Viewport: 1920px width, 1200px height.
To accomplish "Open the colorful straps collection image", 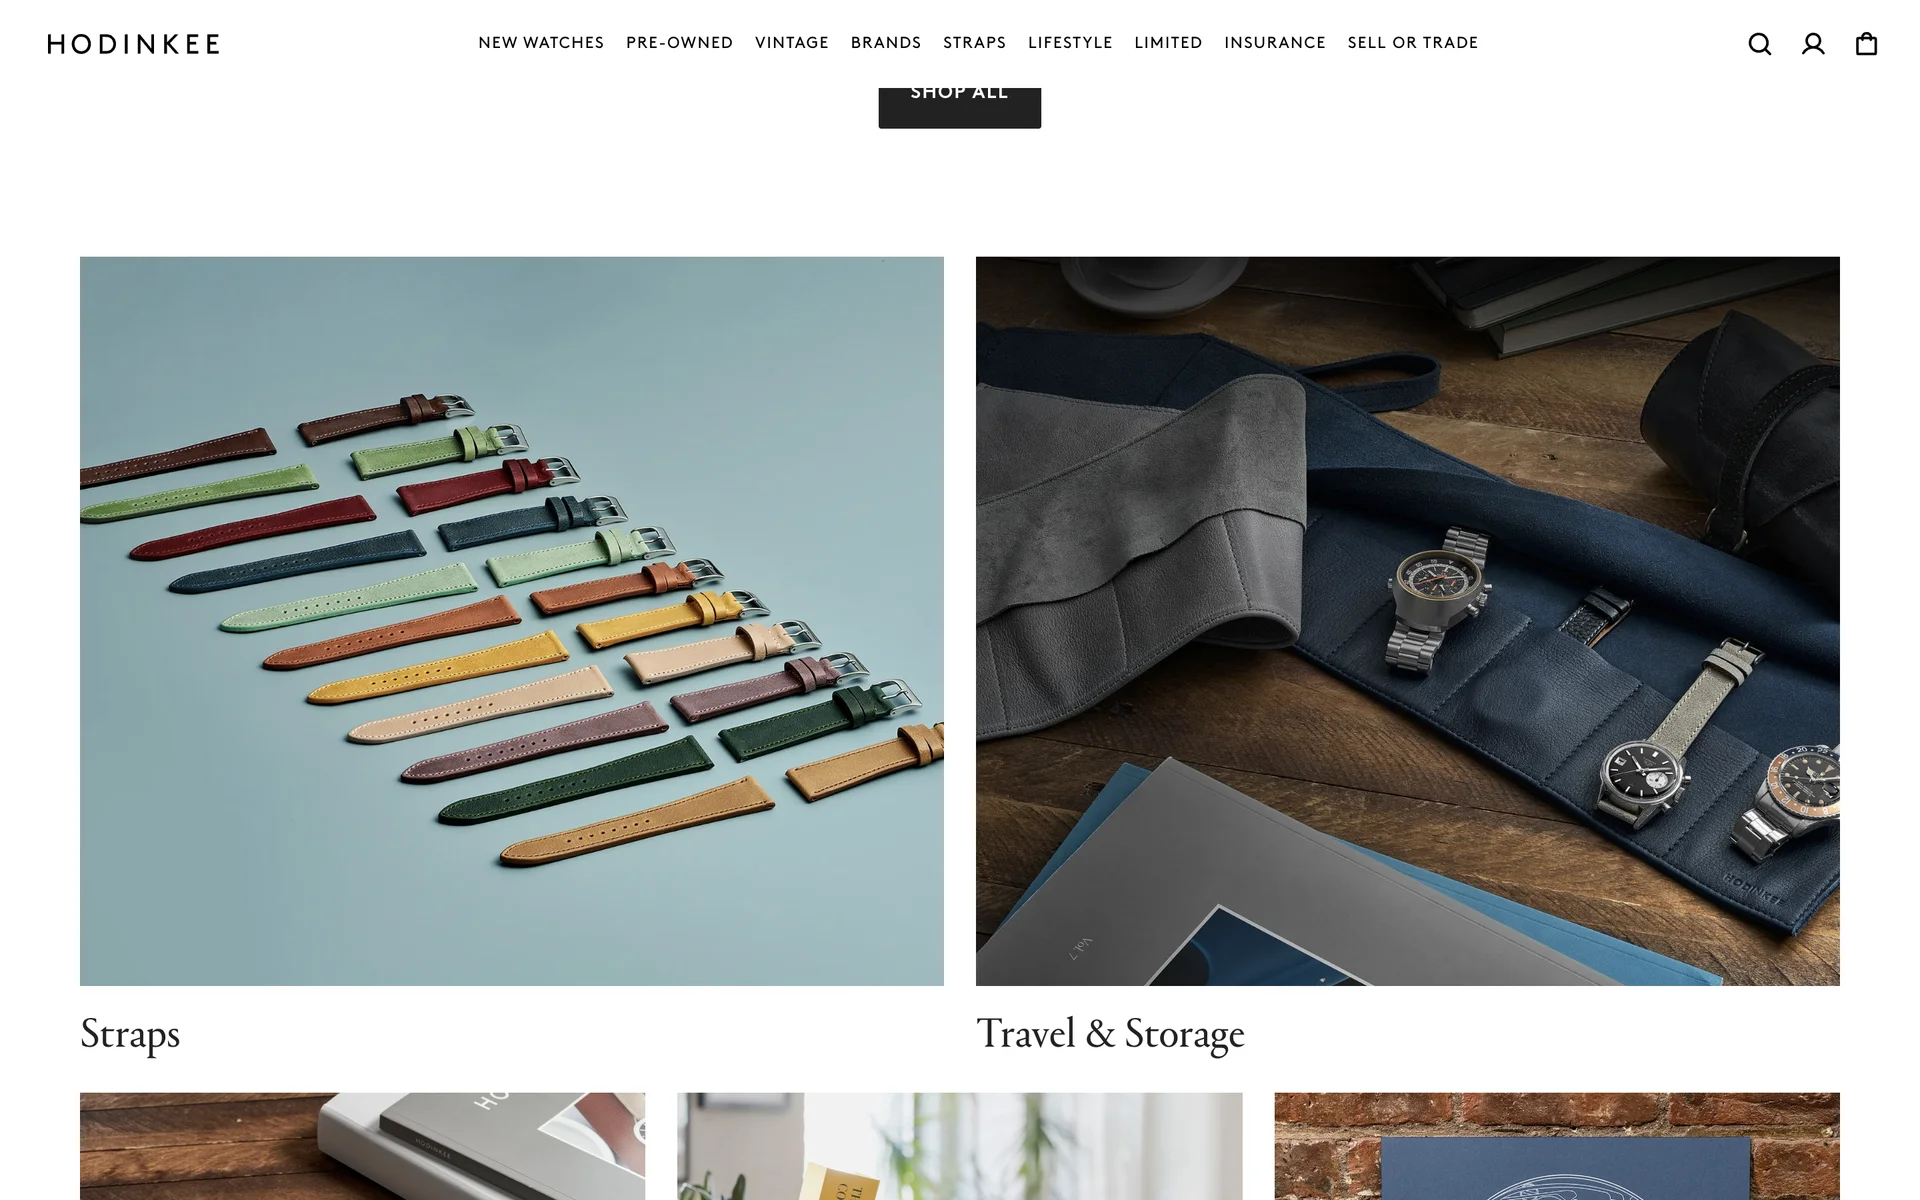I will tap(512, 621).
